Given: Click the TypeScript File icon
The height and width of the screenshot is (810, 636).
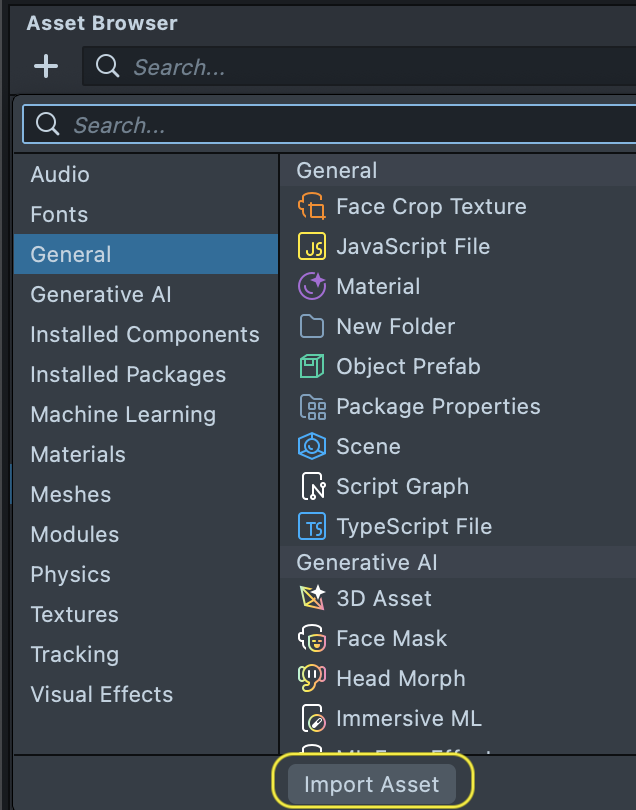Looking at the screenshot, I should click(312, 527).
